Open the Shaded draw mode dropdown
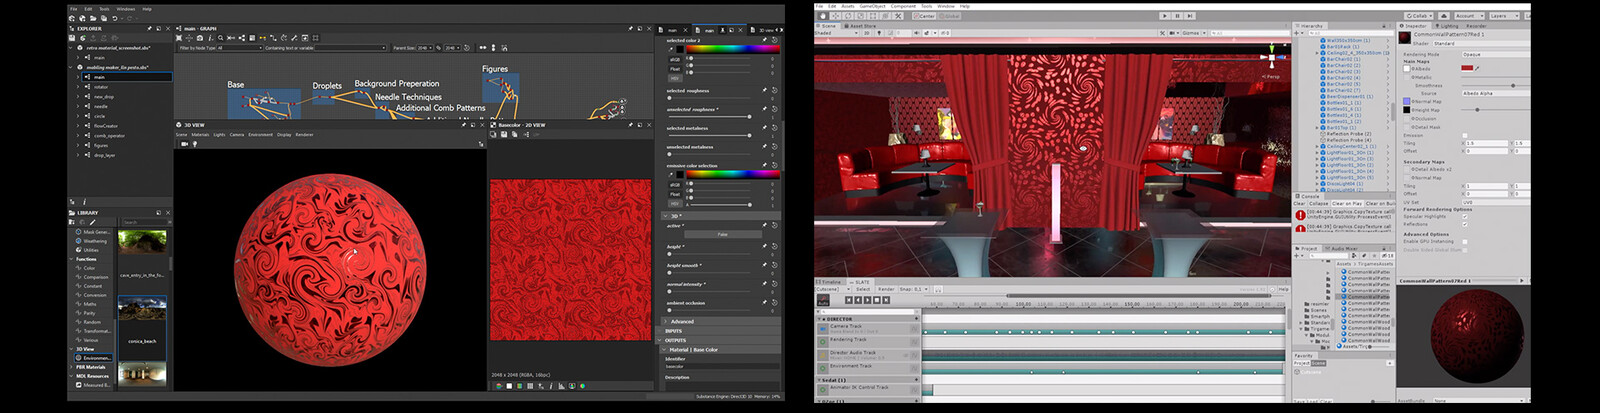 tap(836, 33)
